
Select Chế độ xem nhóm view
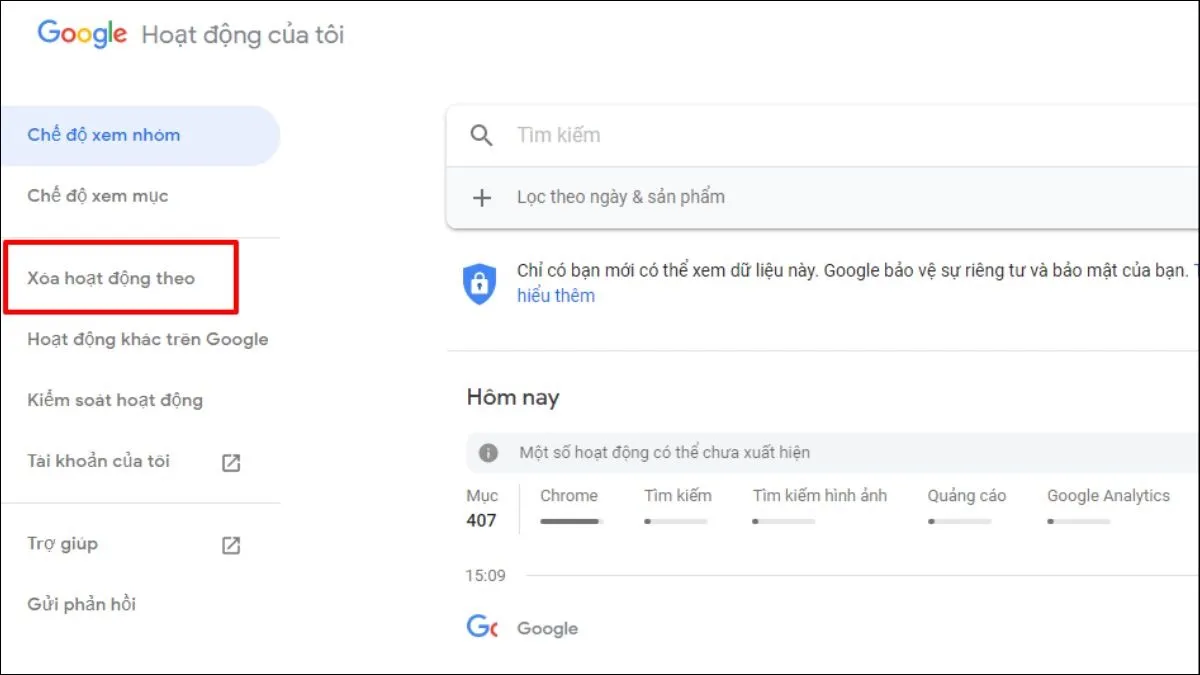(104, 135)
